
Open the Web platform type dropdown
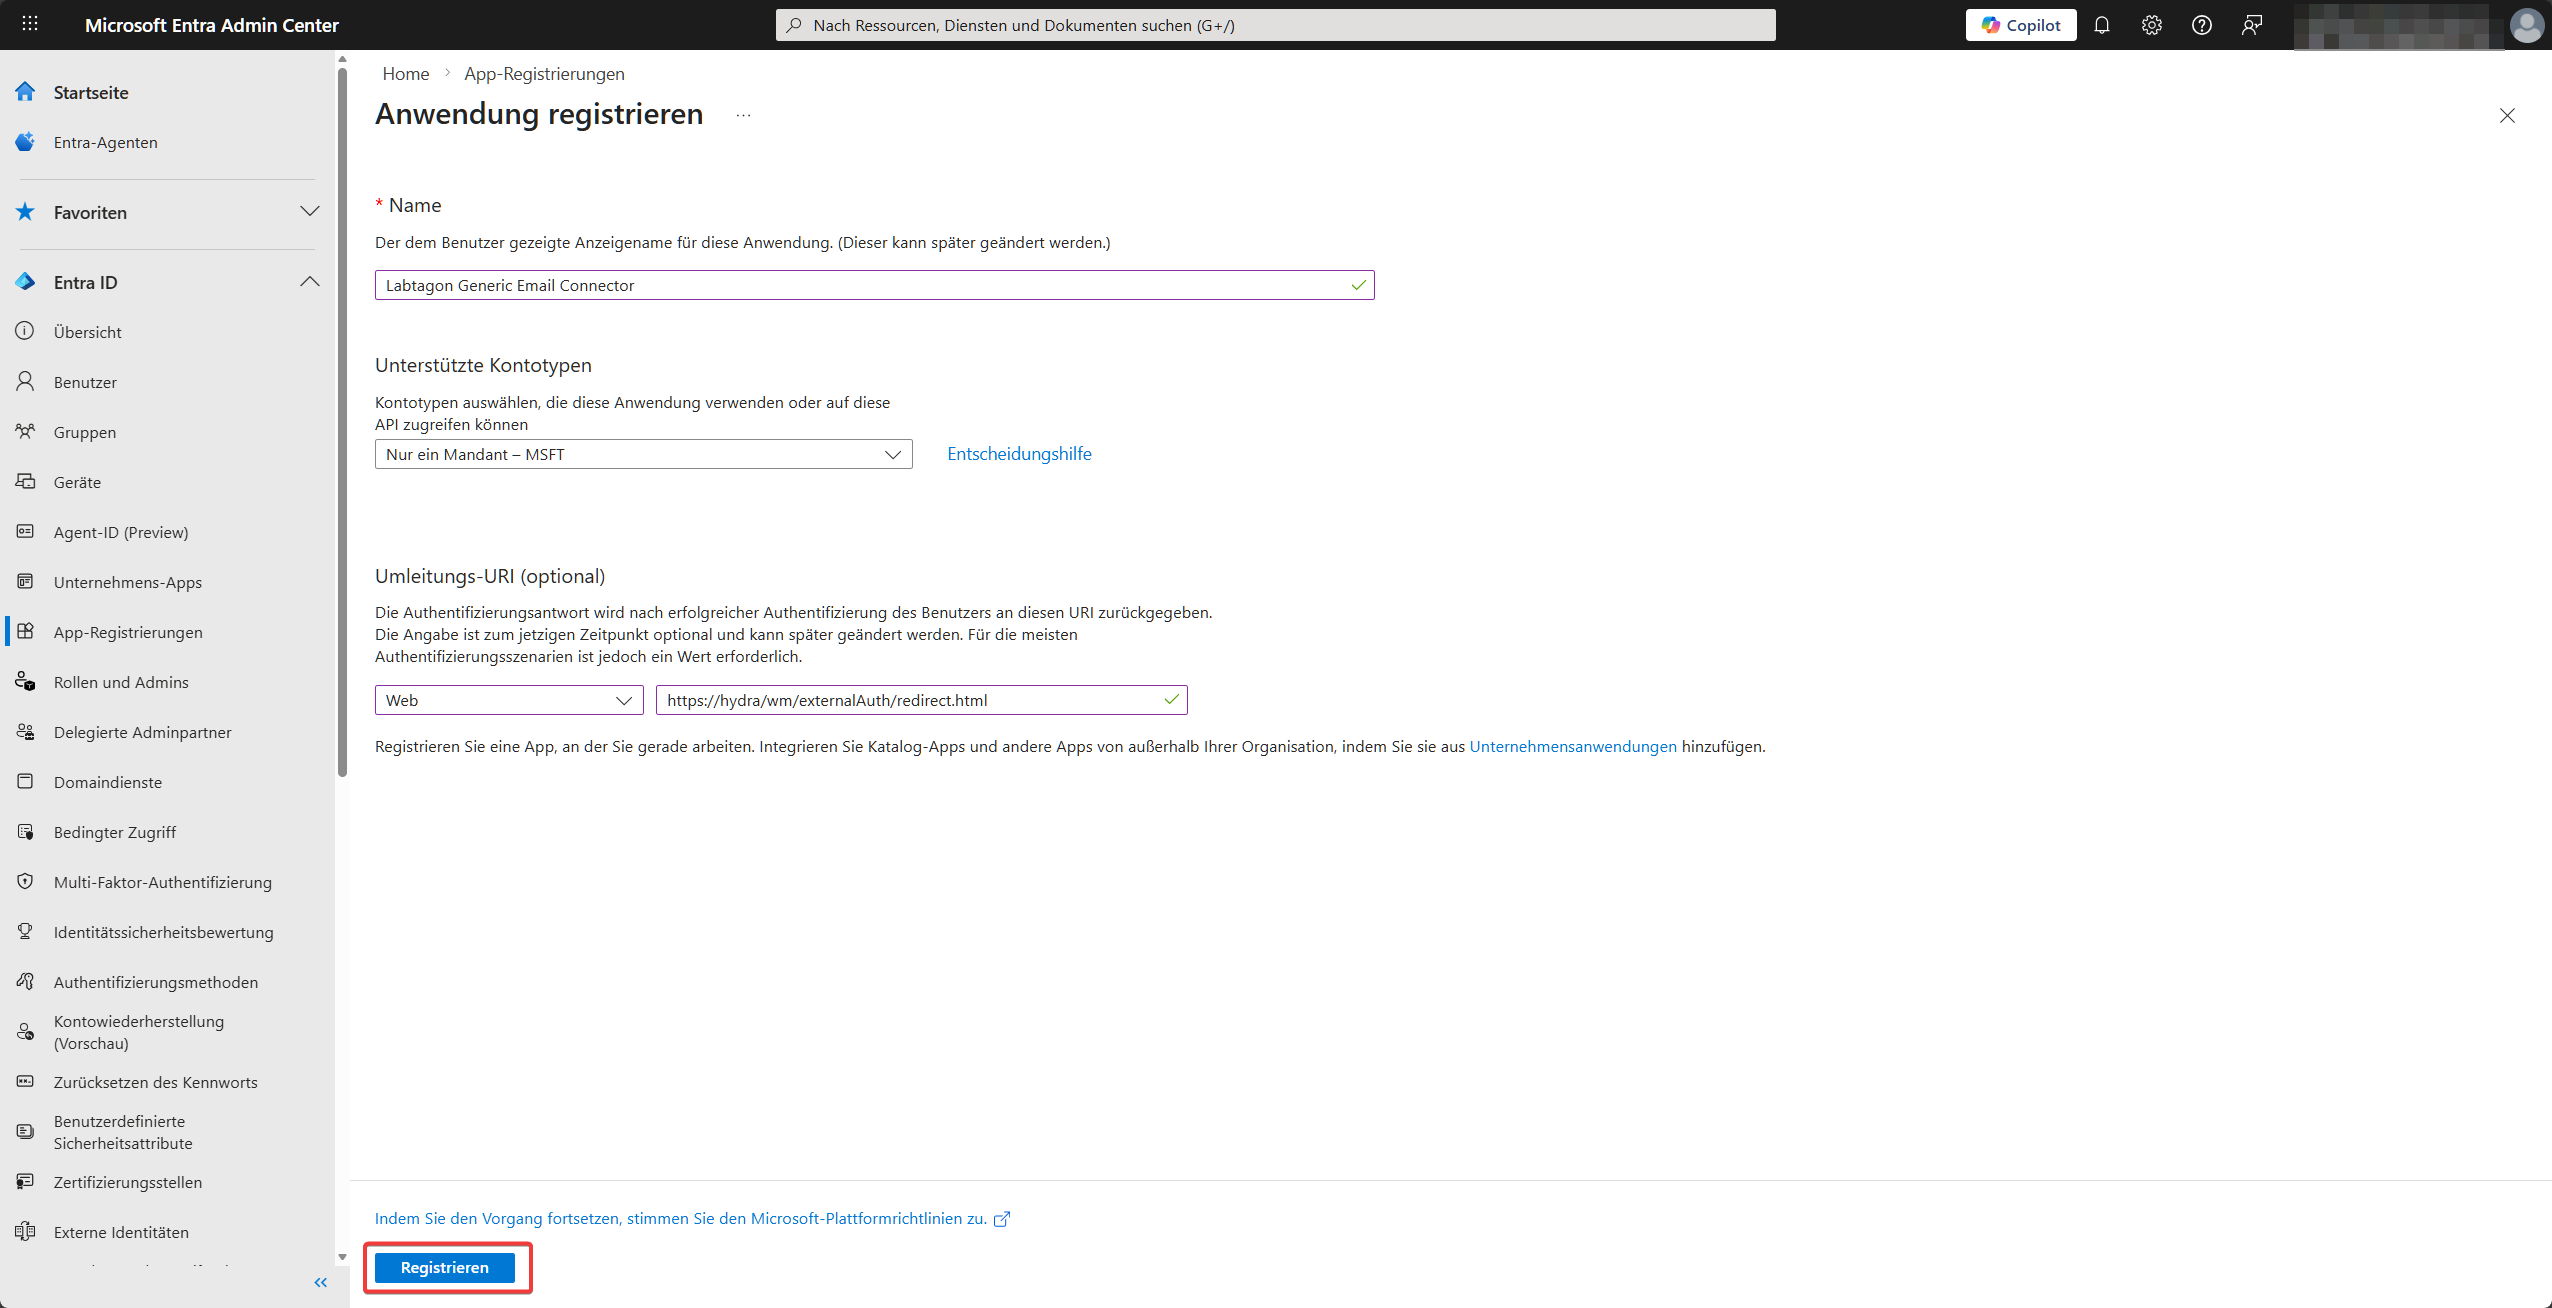pos(509,700)
